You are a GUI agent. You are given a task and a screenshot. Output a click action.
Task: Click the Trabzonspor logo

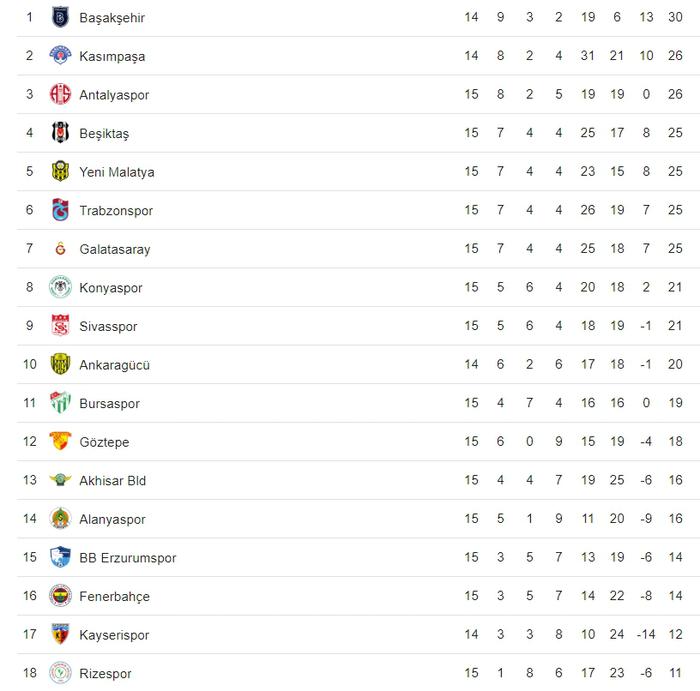click(60, 210)
